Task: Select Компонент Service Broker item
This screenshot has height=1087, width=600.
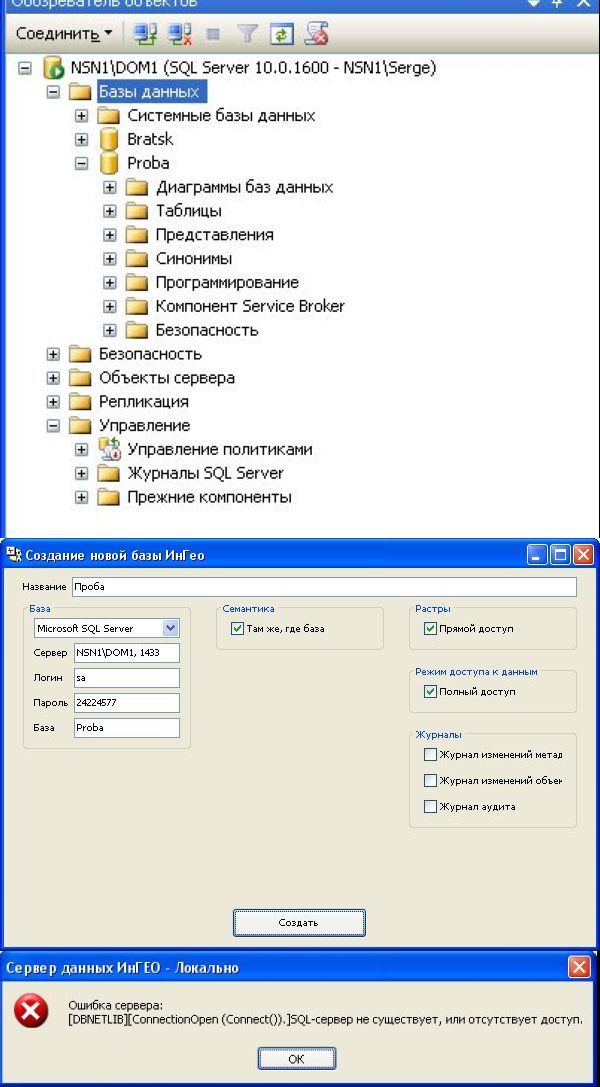Action: (250, 306)
